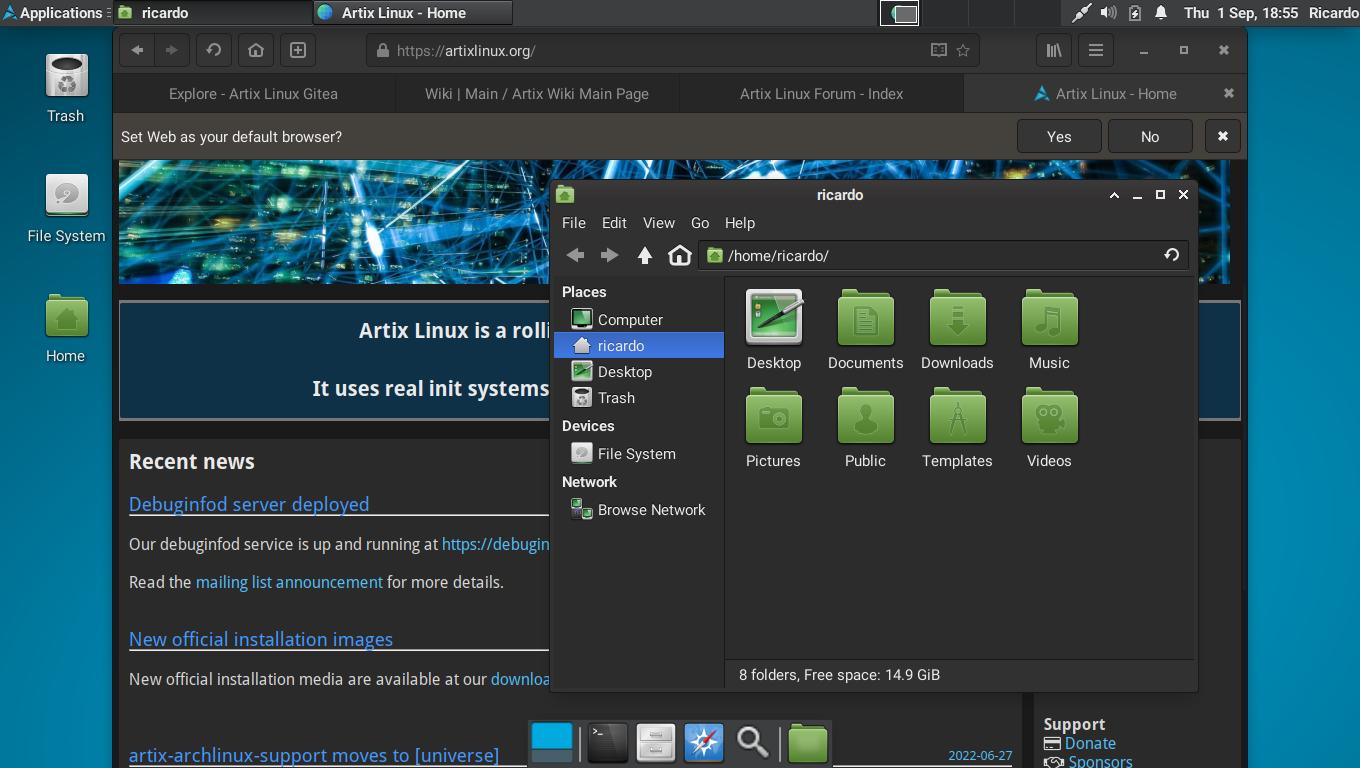Click the clock in top panel

(1241, 13)
